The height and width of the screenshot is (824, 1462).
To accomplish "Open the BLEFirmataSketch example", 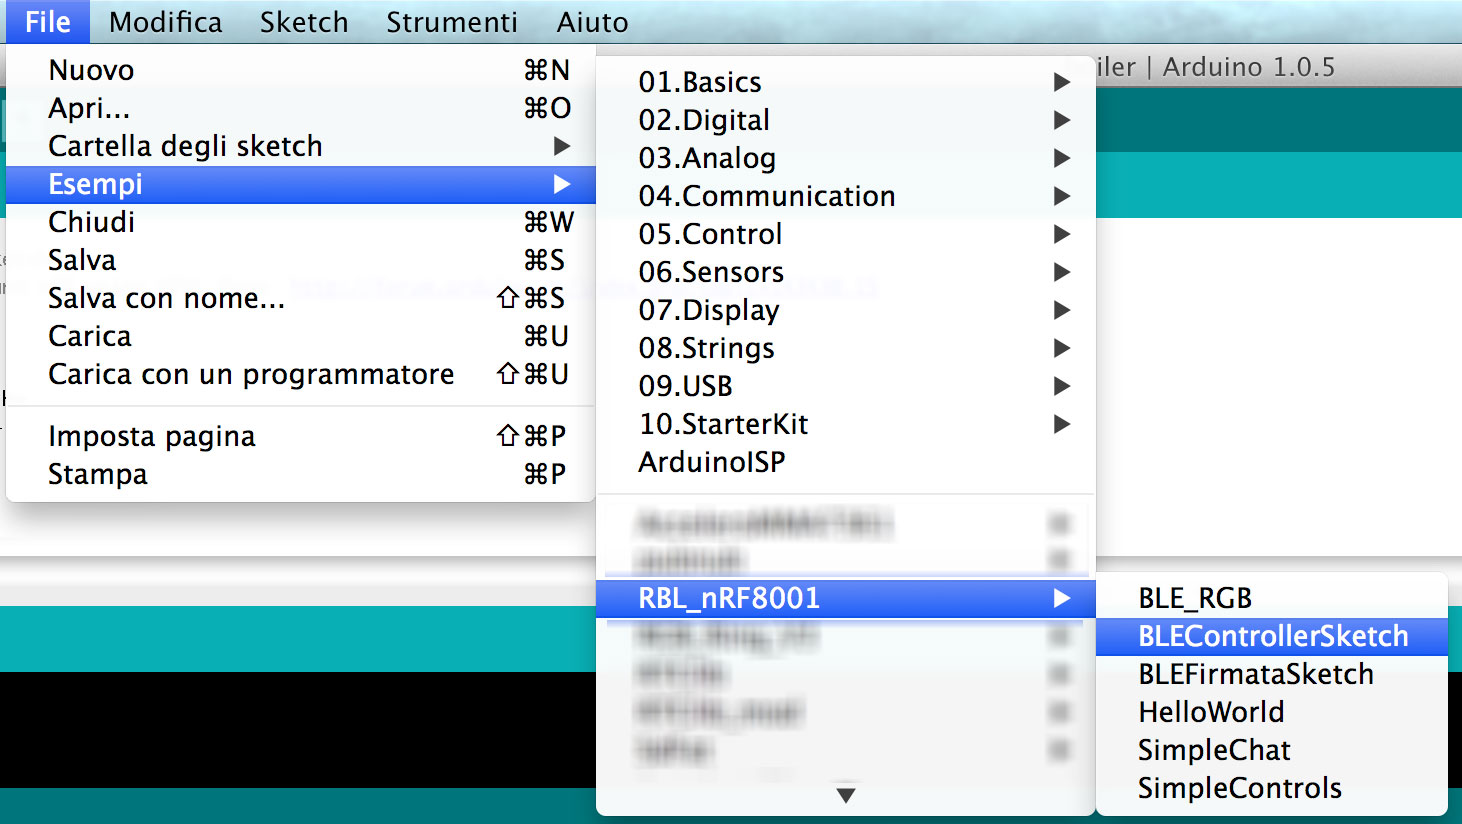I will pyautogui.click(x=1255, y=675).
